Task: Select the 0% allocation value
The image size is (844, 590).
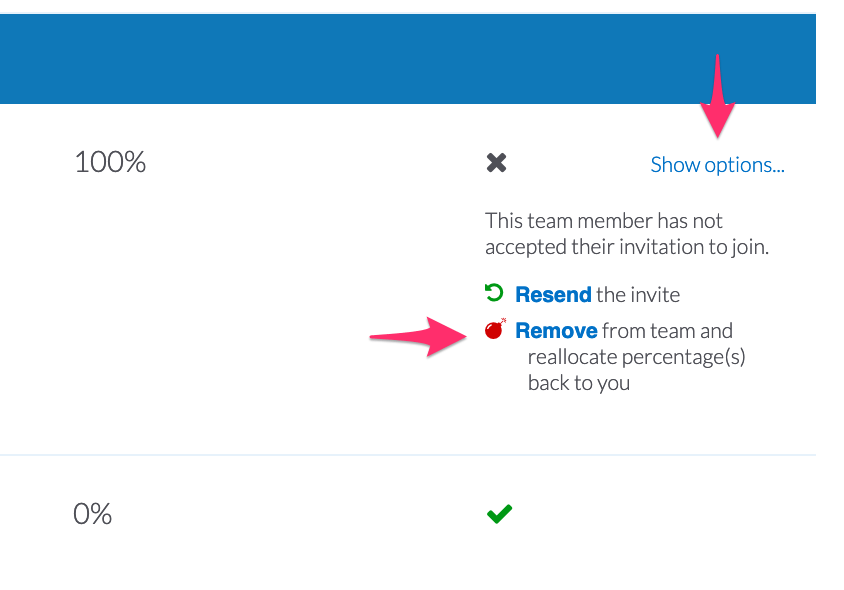Action: tap(92, 513)
